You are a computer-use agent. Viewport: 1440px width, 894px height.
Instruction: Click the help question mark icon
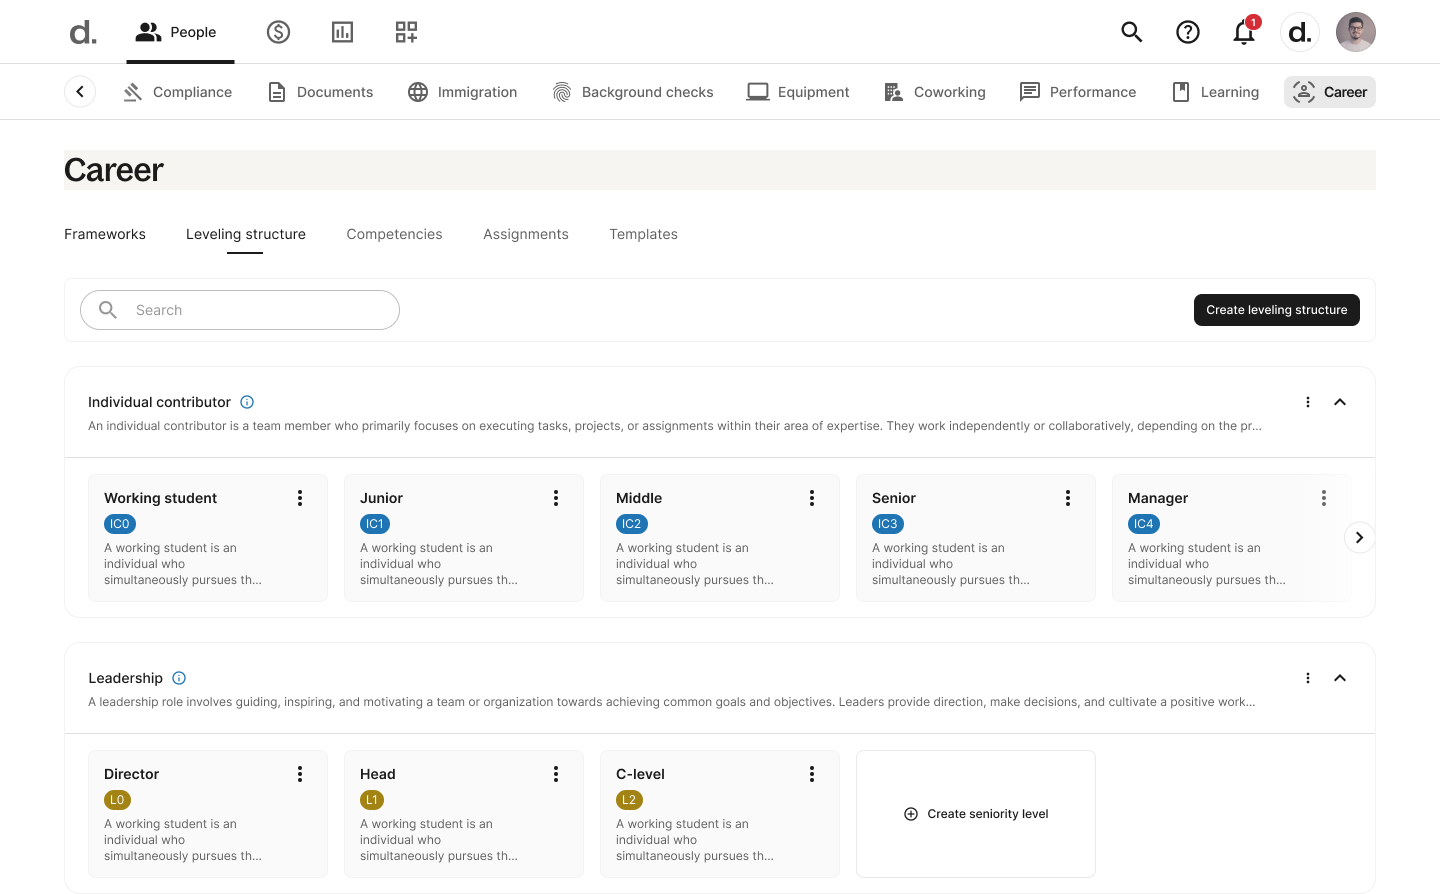pyautogui.click(x=1187, y=32)
